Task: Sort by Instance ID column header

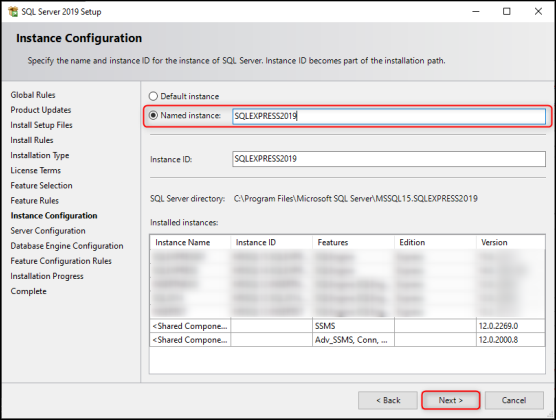Action: 272,242
